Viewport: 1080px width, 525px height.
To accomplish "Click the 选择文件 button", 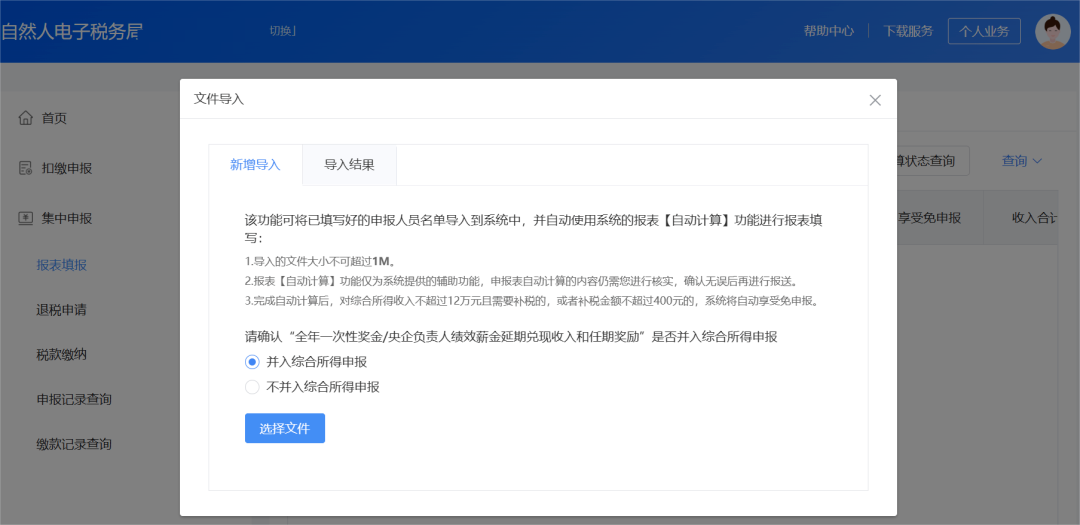I will [x=285, y=428].
